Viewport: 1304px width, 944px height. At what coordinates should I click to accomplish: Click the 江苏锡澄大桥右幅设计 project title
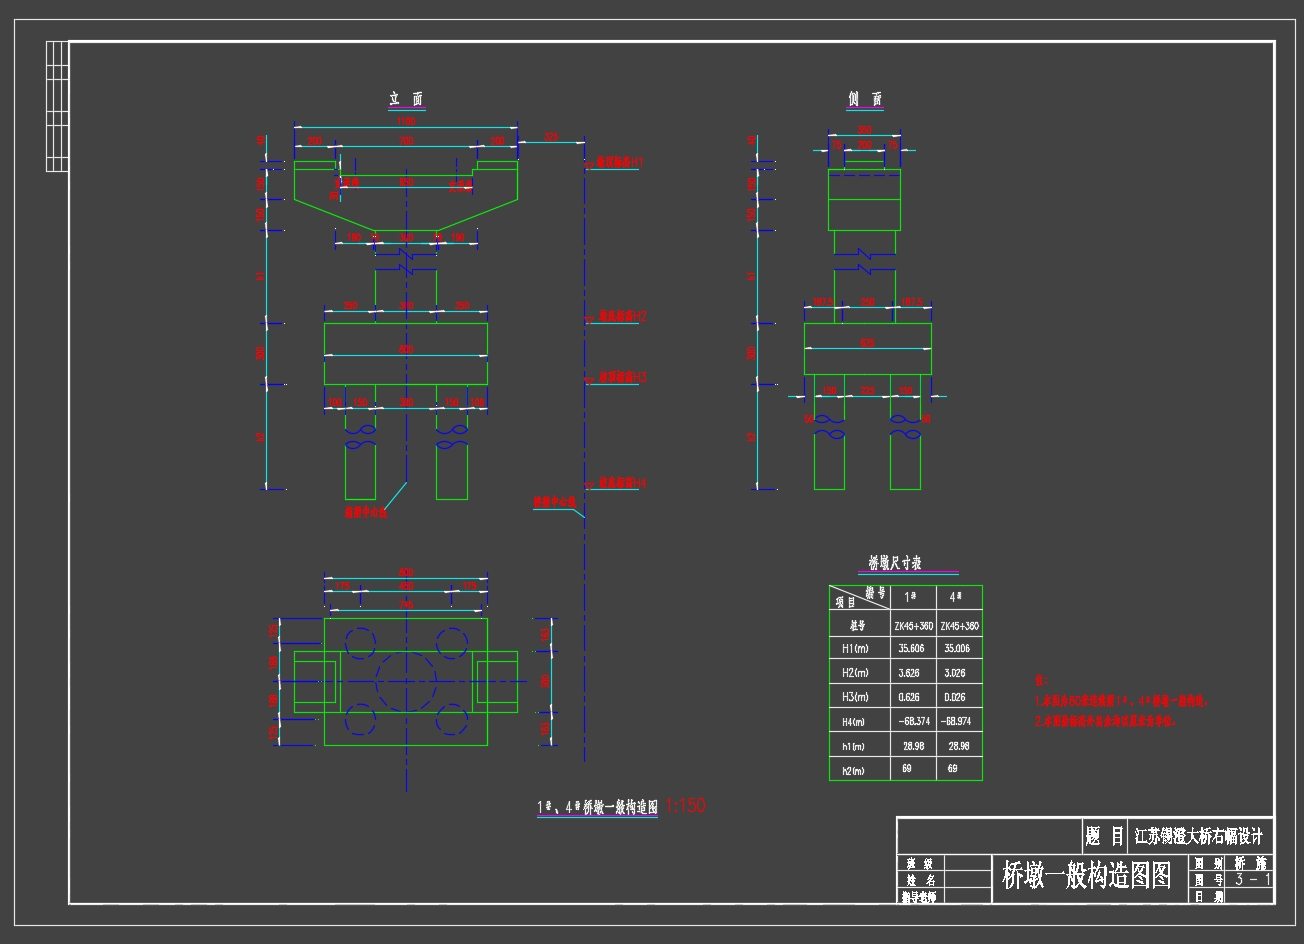[x=1198, y=835]
